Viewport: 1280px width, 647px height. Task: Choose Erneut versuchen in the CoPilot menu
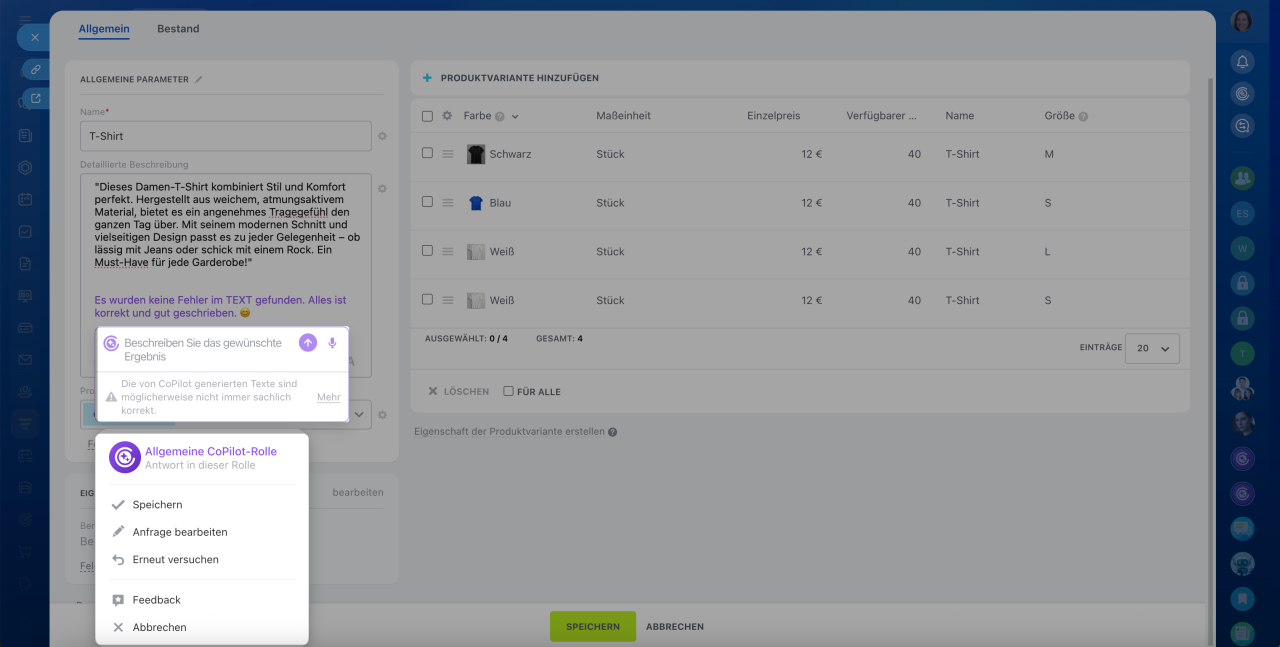[175, 560]
